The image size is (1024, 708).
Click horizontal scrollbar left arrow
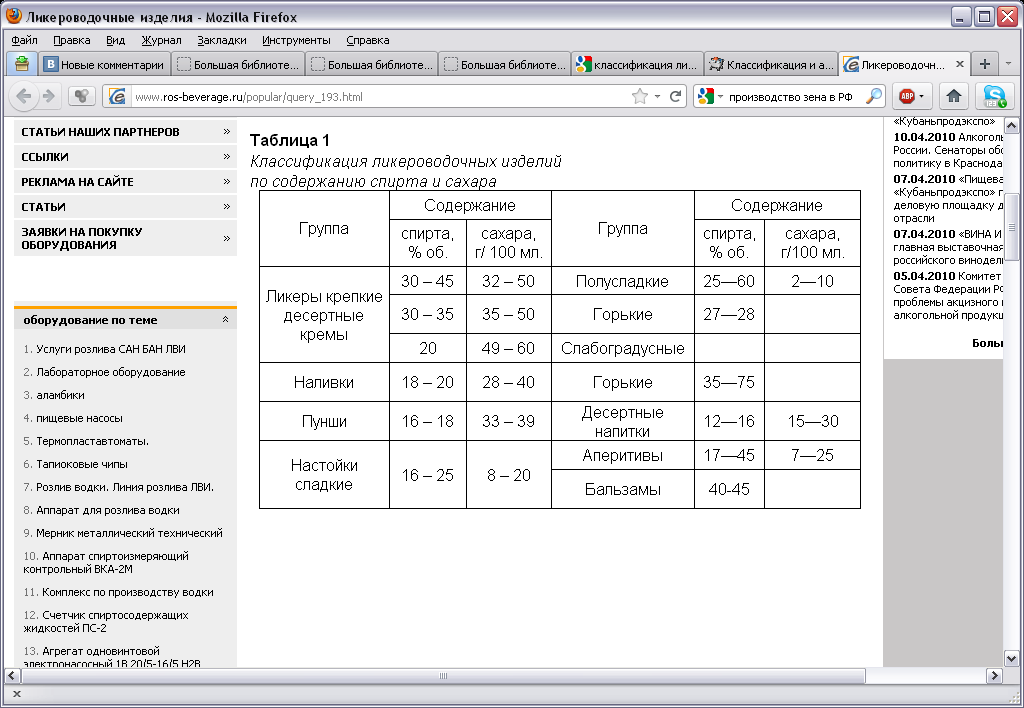click(12, 675)
